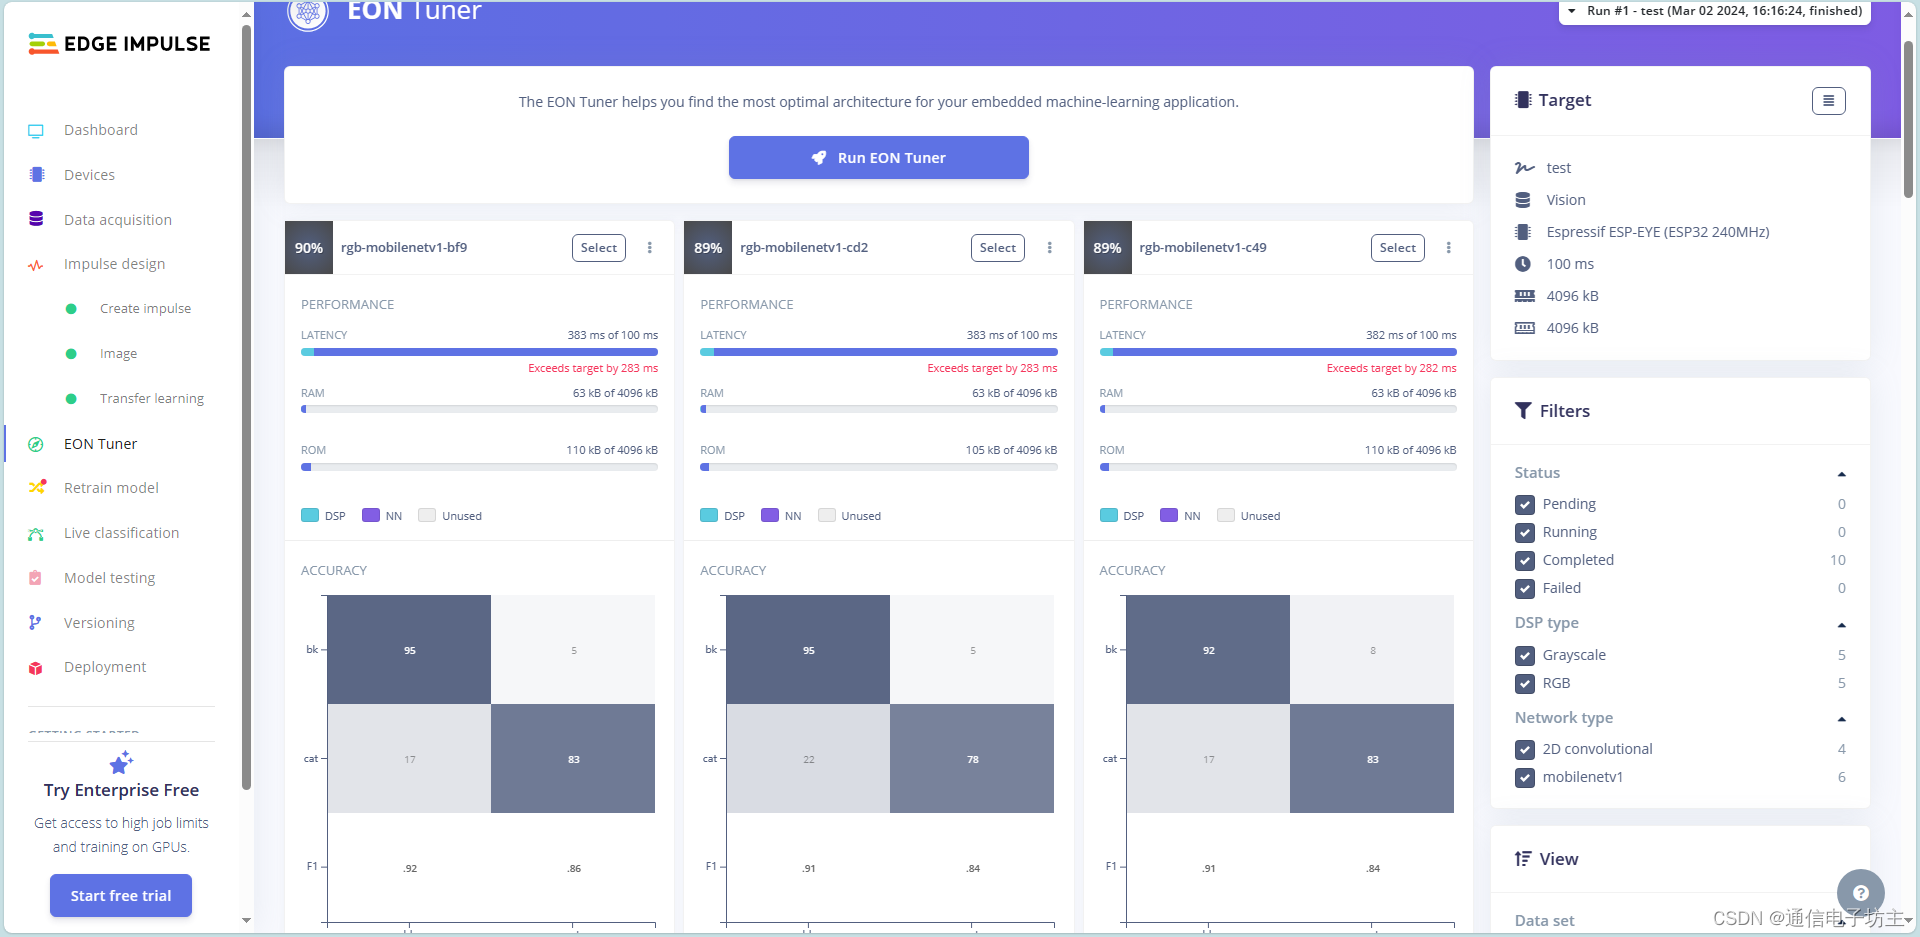Viewport: 1920px width, 937px height.
Task: Click the Deployment cube icon
Action: click(36, 668)
